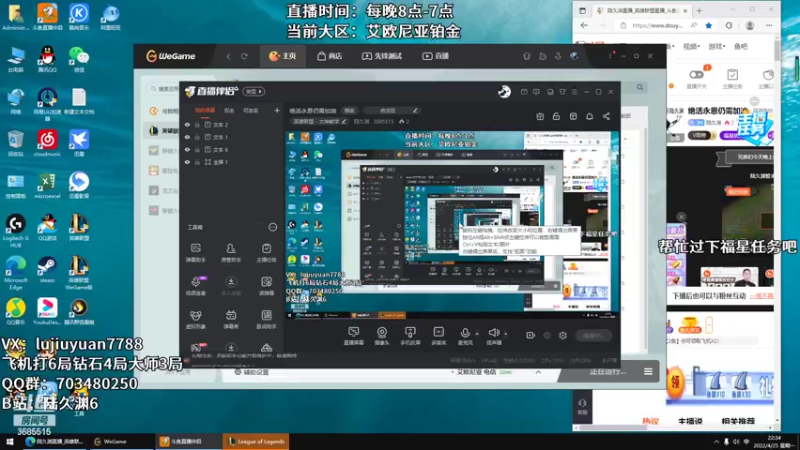The image size is (800, 450).
Task: Add a 摄像头 camera source
Action: tap(382, 336)
